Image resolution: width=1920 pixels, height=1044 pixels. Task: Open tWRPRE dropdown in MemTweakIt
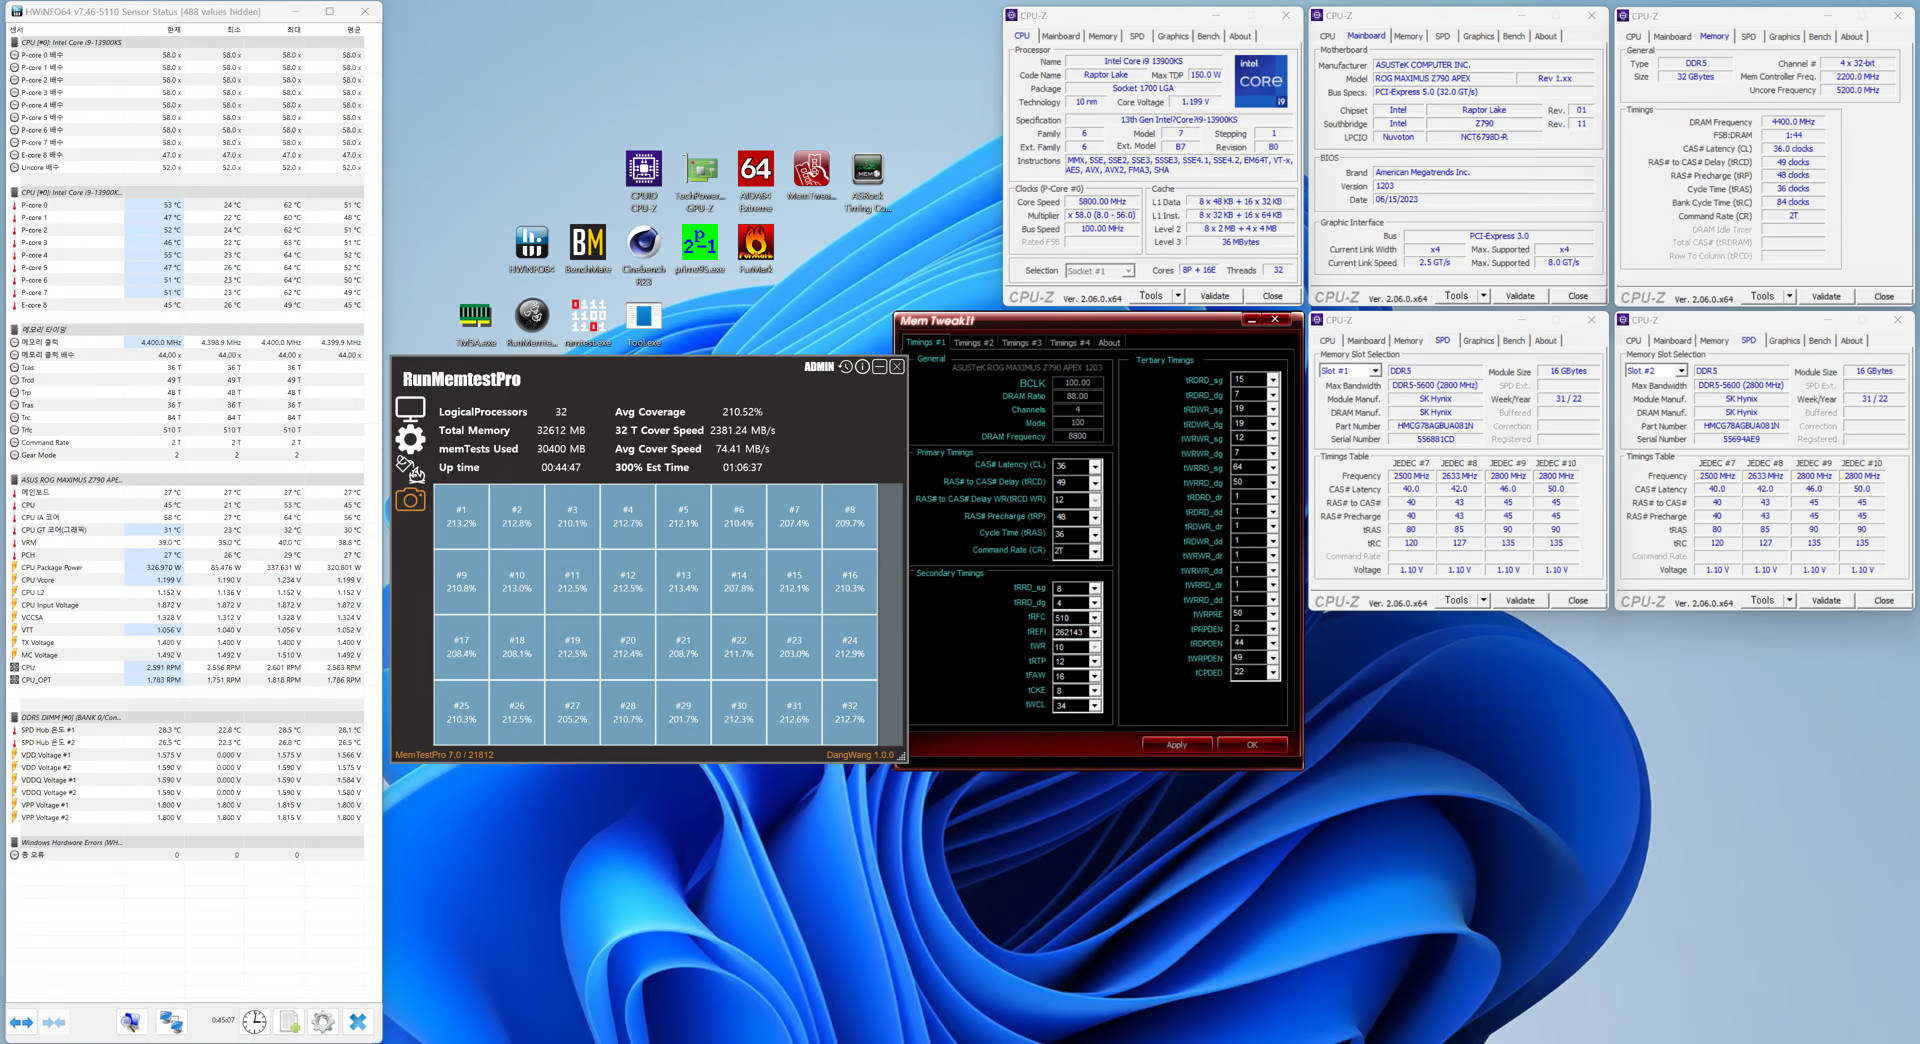1273,614
